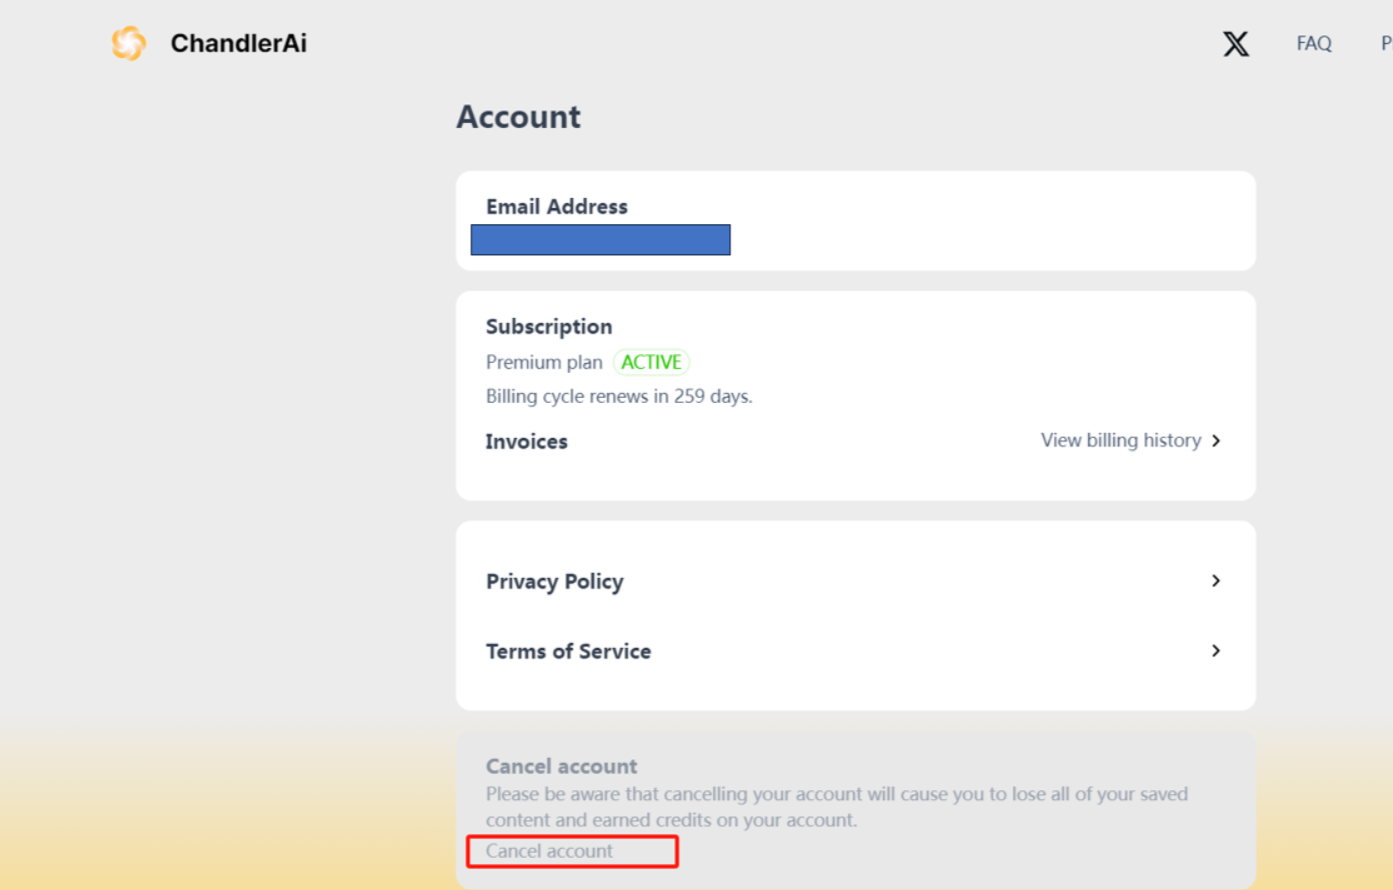Image resolution: width=1393 pixels, height=890 pixels.
Task: Expand the Terms of Service chevron arrow
Action: pos(1216,651)
